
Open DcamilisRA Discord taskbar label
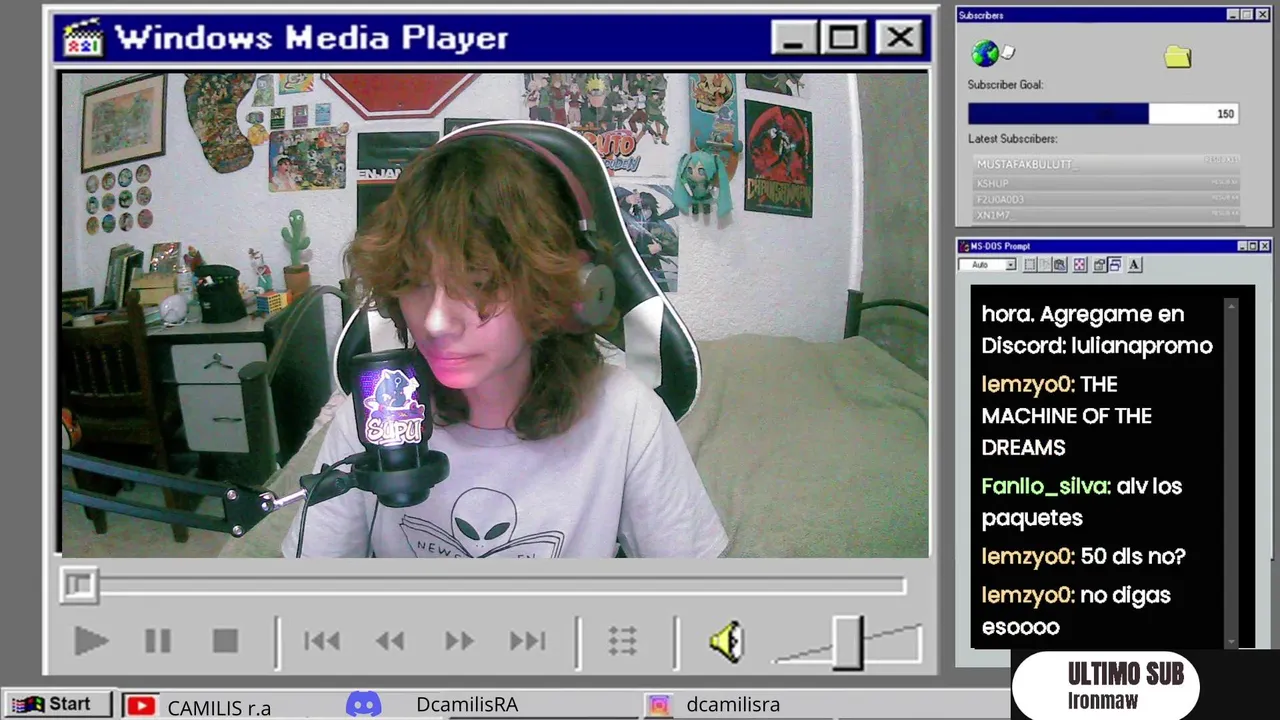click(x=467, y=705)
